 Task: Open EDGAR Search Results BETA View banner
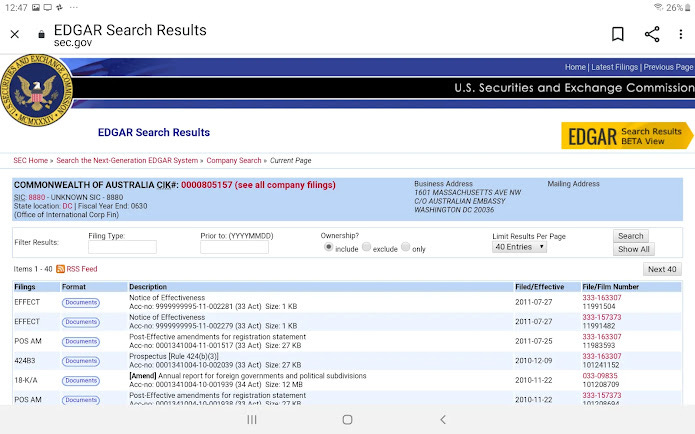(627, 136)
